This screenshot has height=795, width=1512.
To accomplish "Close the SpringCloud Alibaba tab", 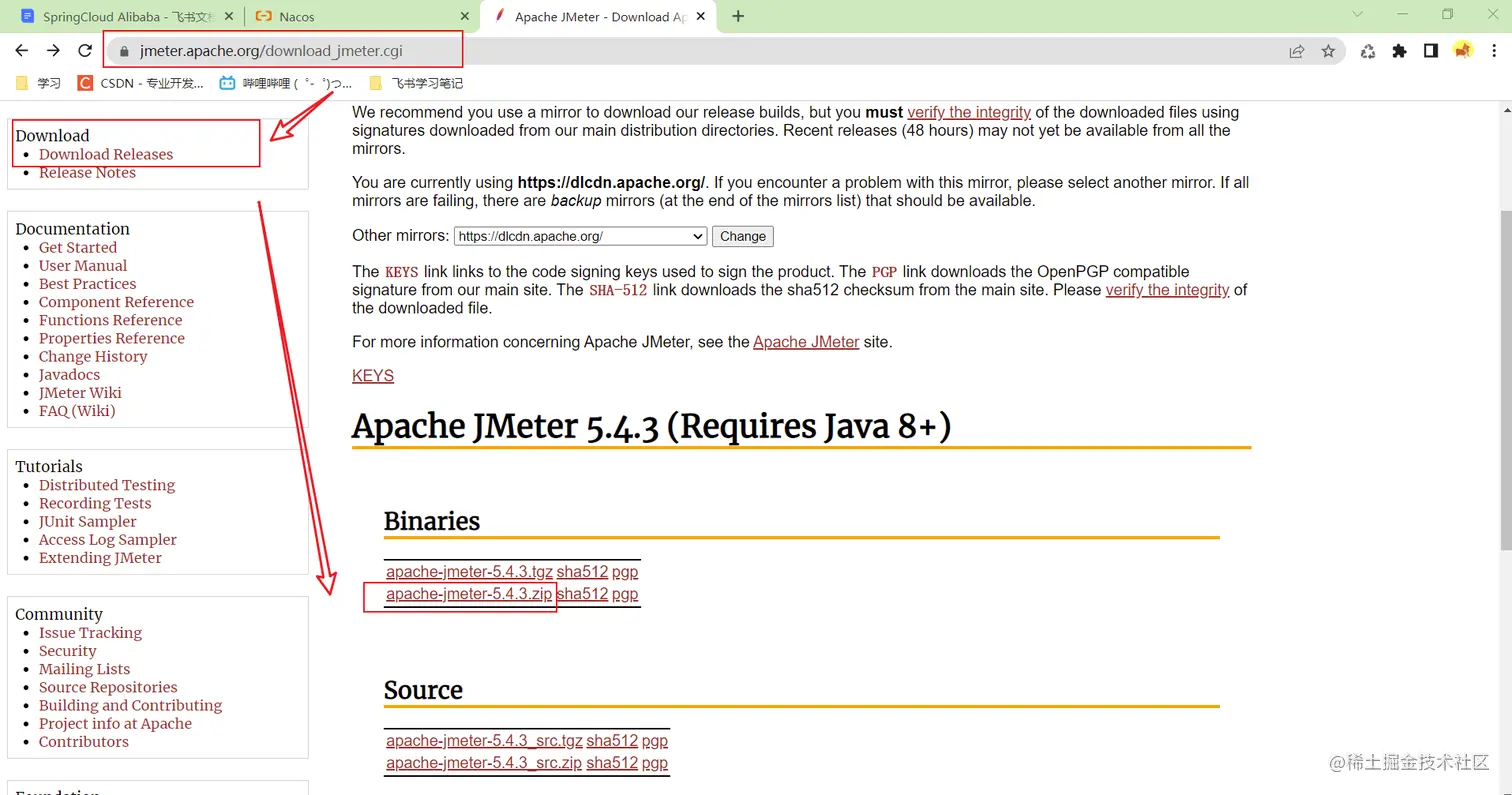I will pos(228,16).
